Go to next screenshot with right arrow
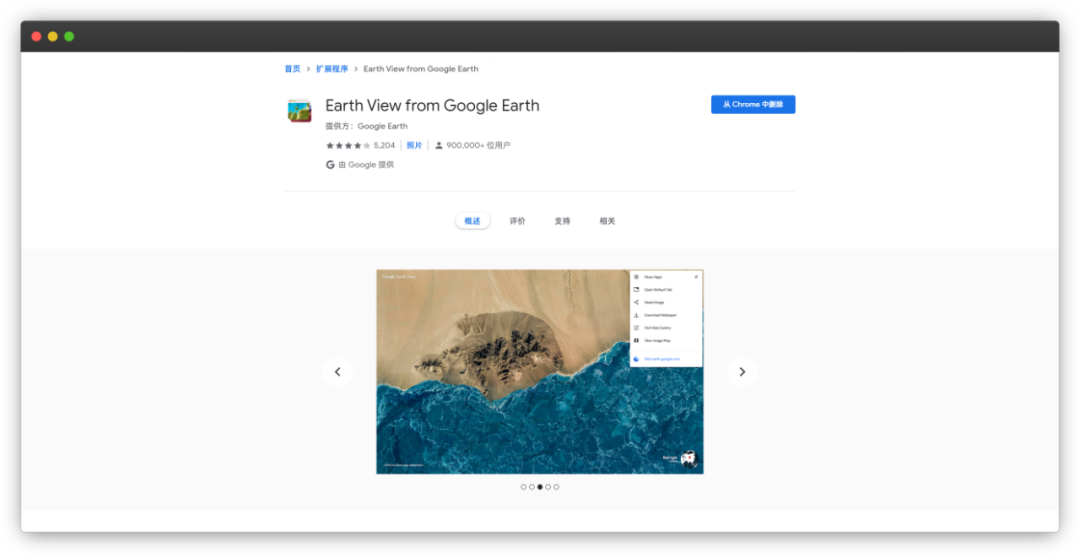This screenshot has height=553, width=1080. [742, 372]
